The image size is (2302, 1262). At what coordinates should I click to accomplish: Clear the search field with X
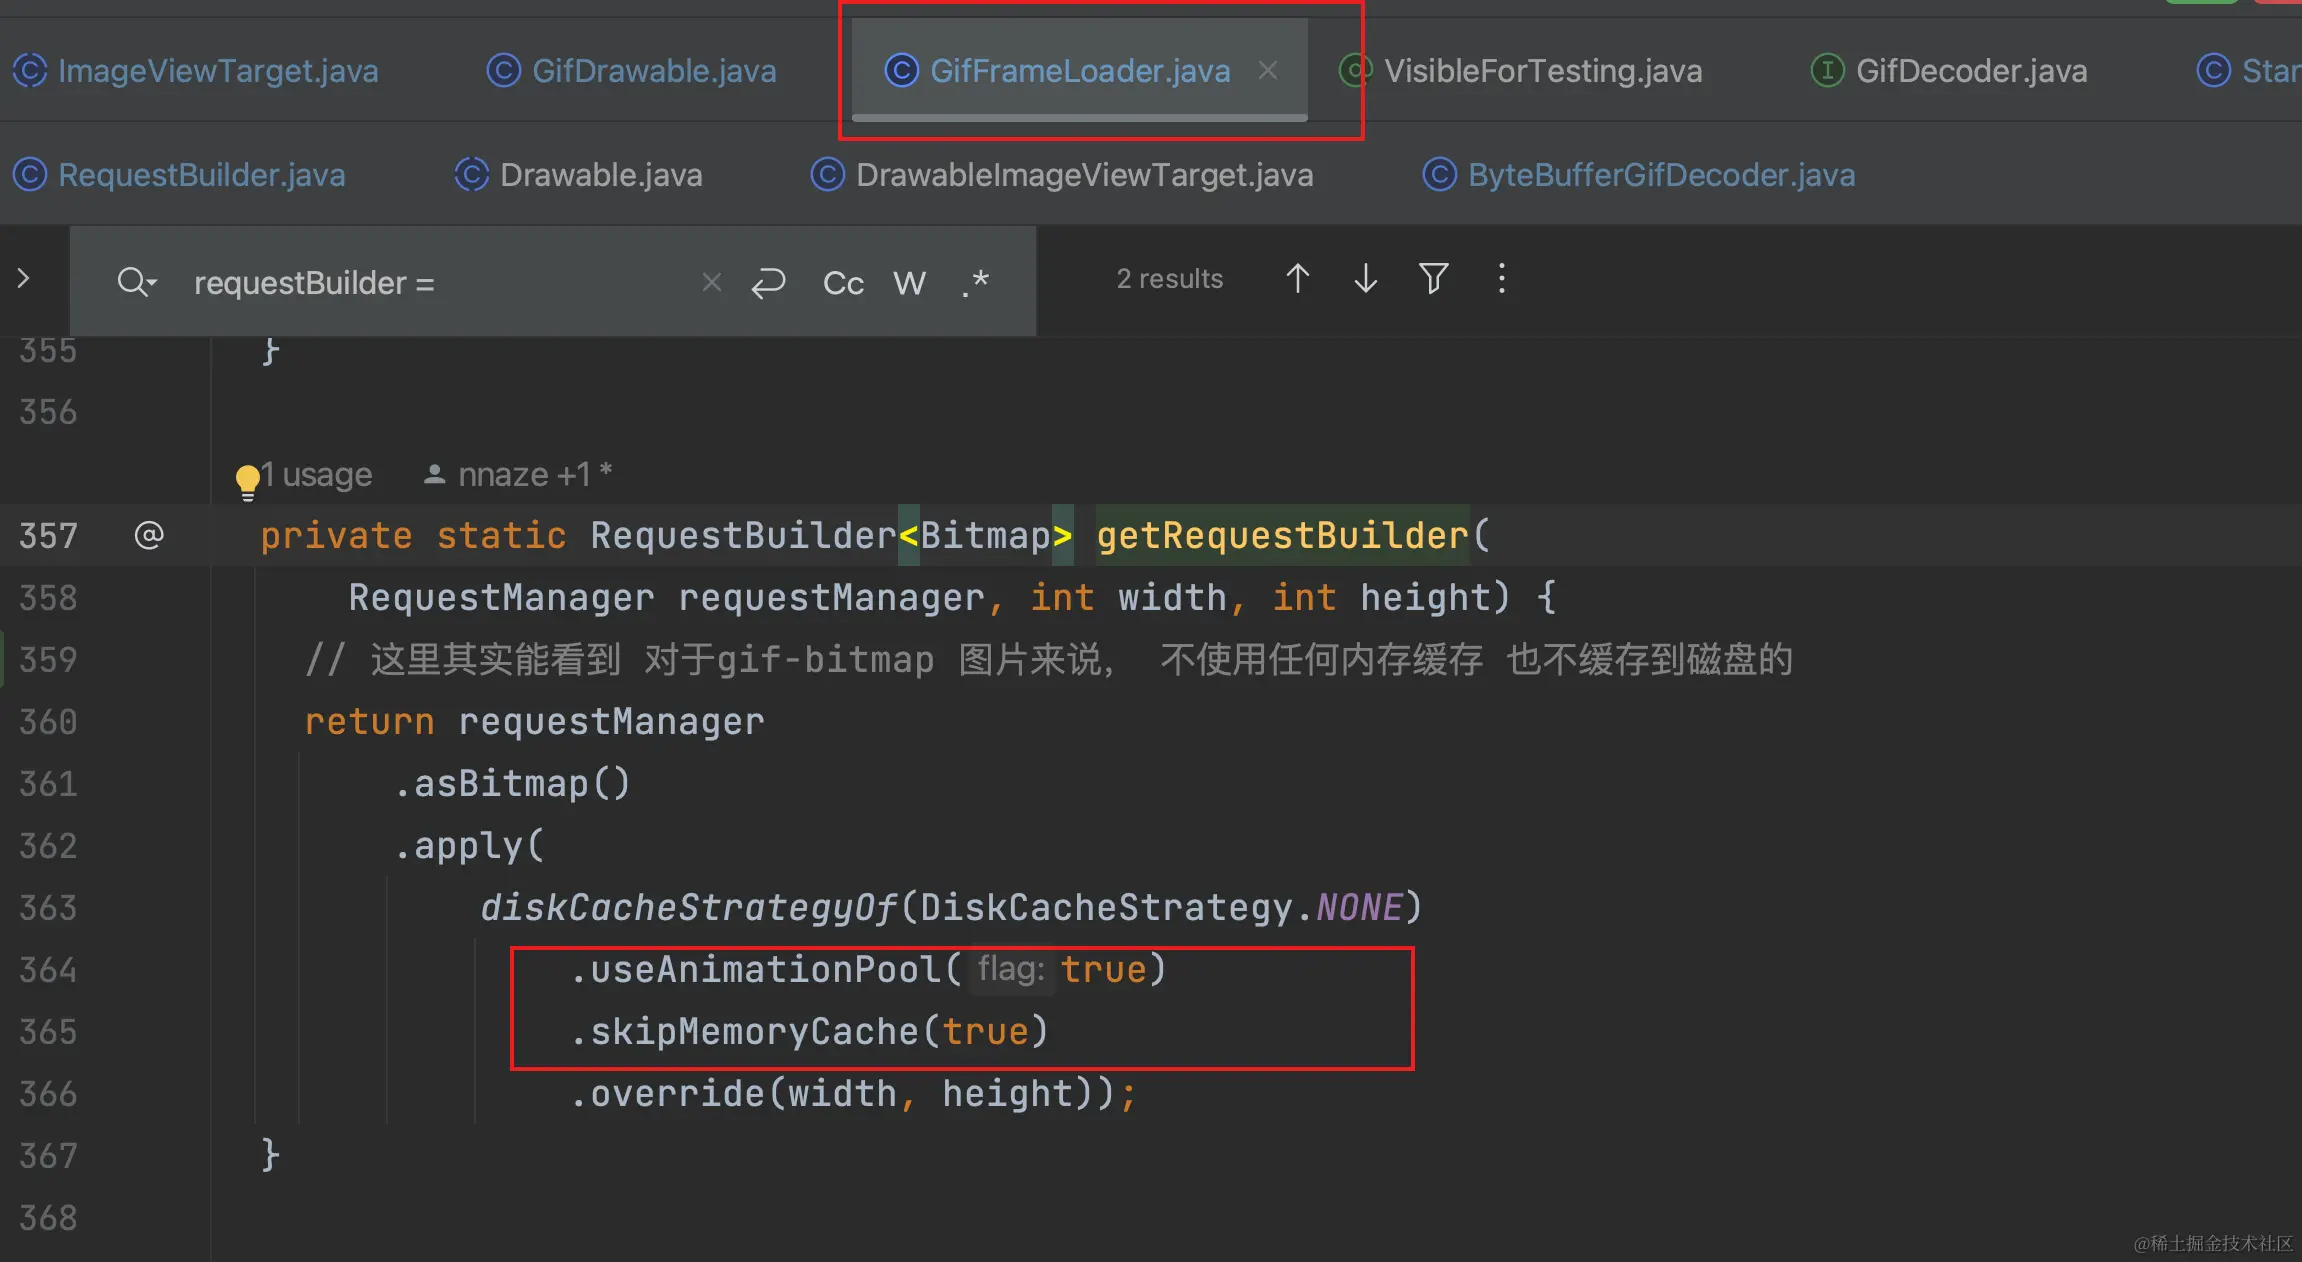pyautogui.click(x=711, y=282)
